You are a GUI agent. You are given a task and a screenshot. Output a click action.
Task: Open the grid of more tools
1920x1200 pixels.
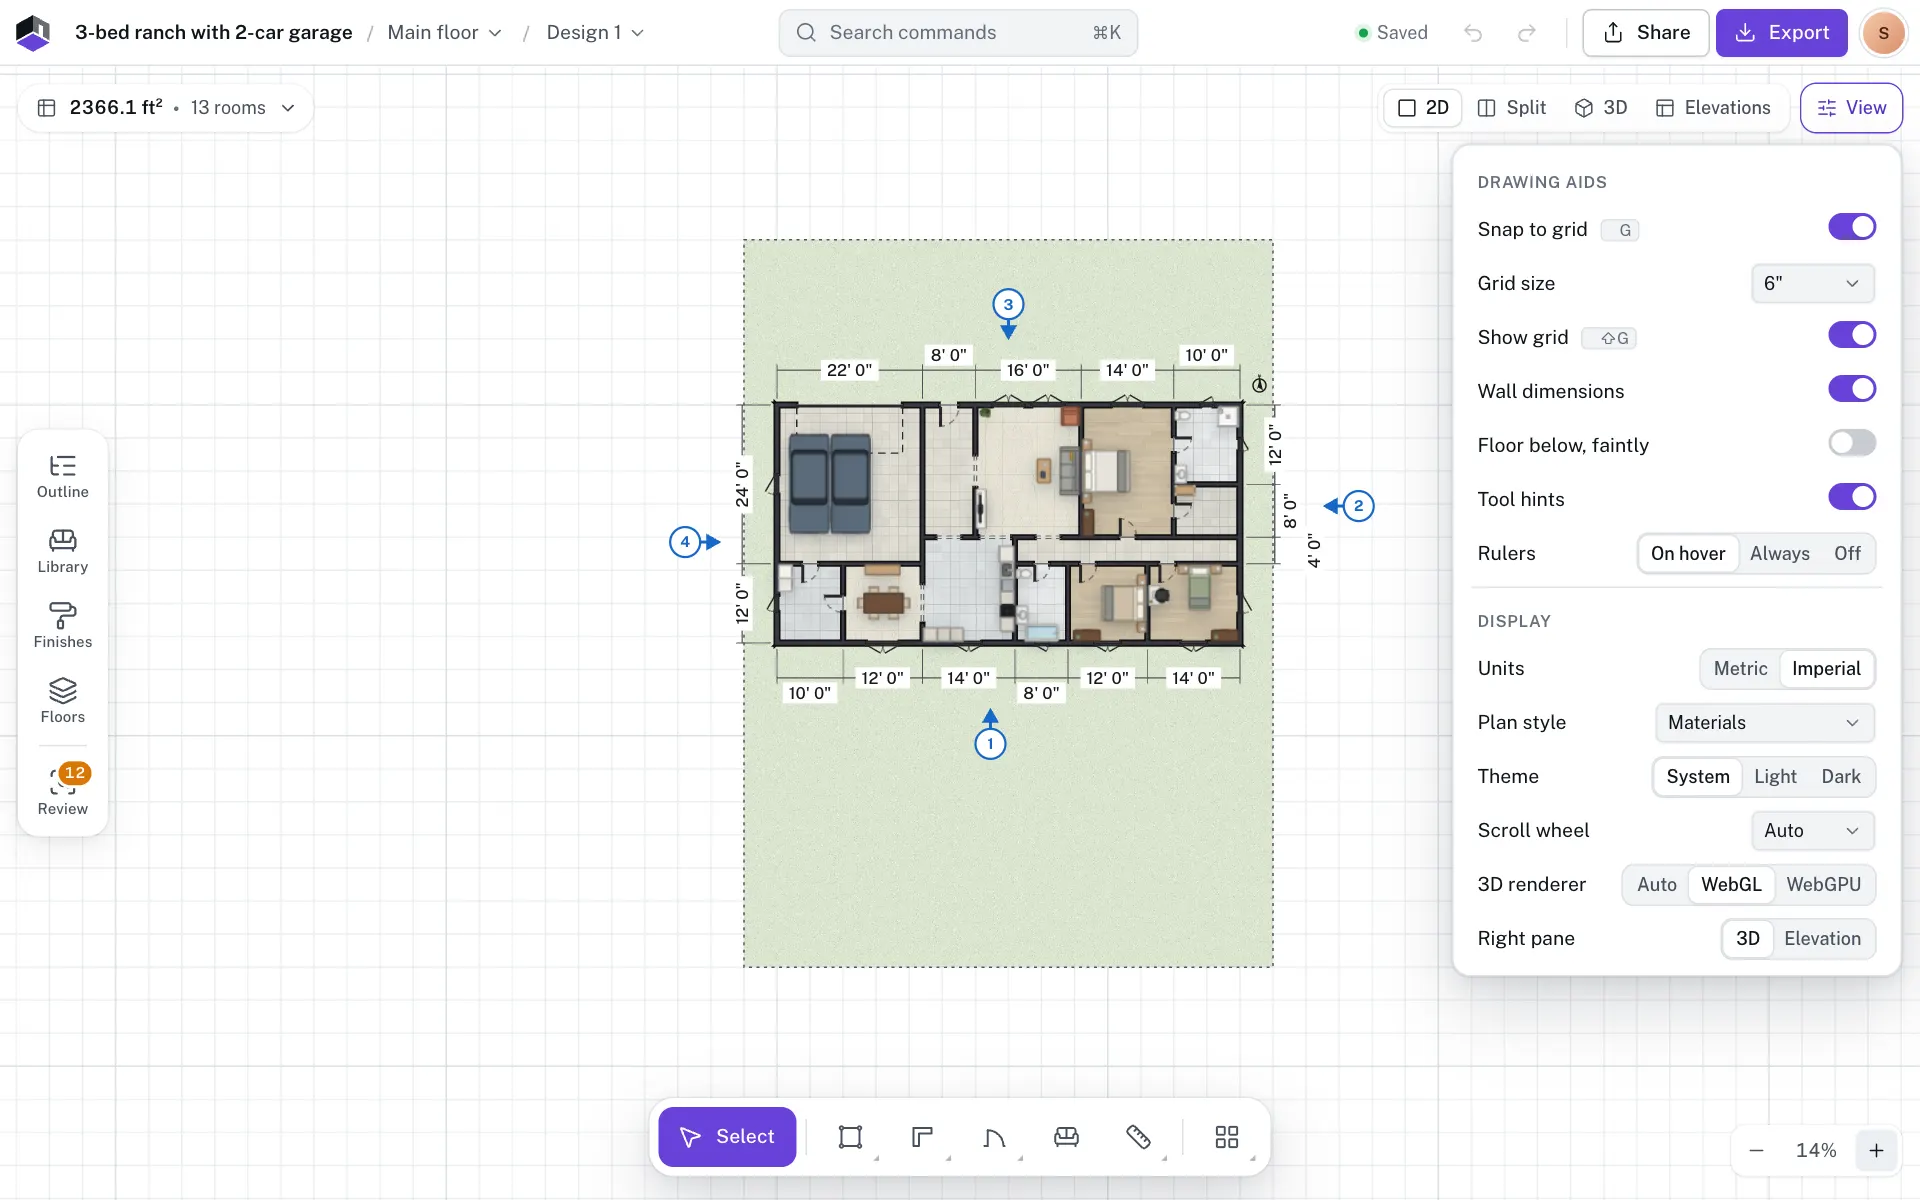tap(1226, 1137)
